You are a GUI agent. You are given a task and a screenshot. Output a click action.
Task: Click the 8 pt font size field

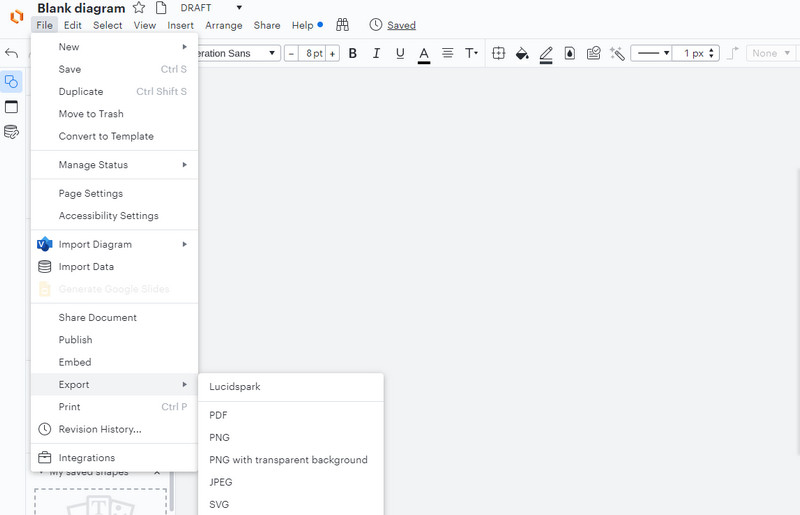(x=312, y=53)
